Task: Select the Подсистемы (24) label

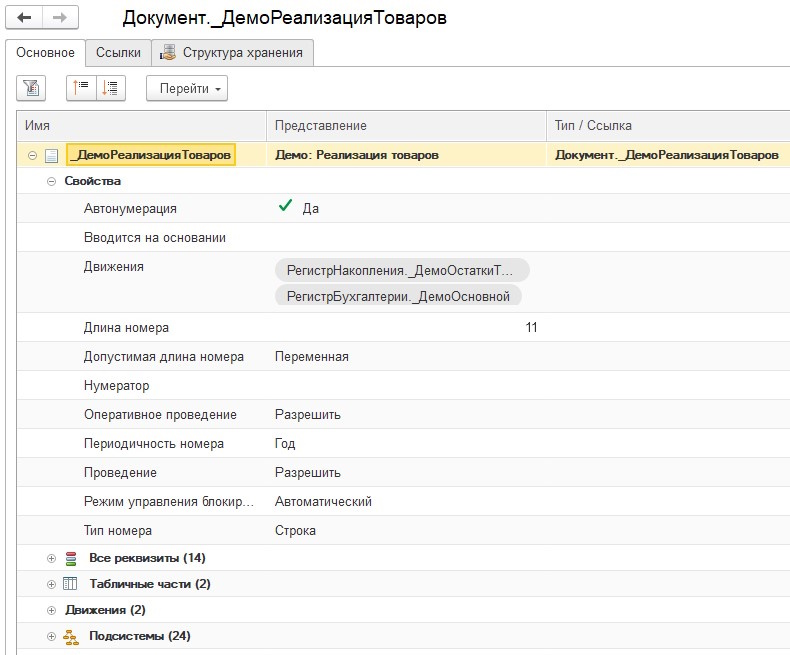Action: (140, 636)
